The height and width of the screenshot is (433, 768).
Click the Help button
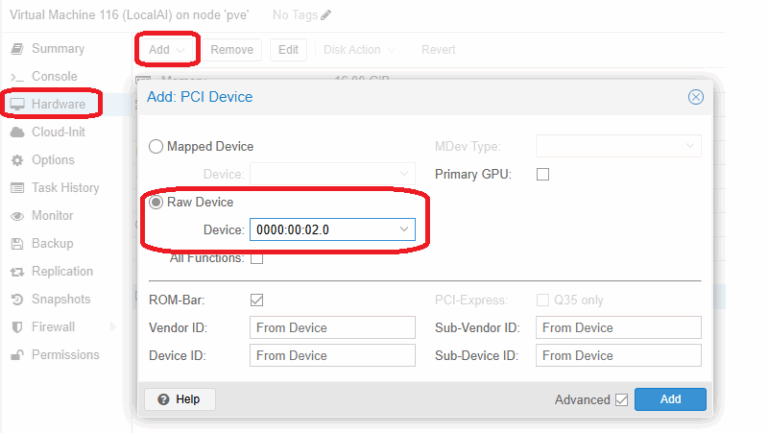[179, 399]
